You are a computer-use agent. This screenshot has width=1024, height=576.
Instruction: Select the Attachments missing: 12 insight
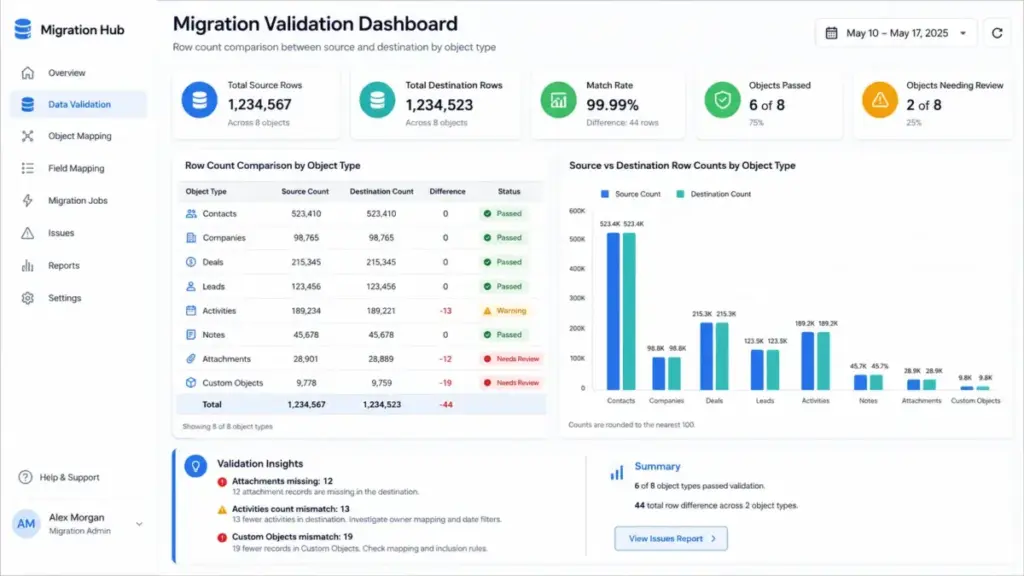[x=282, y=481]
